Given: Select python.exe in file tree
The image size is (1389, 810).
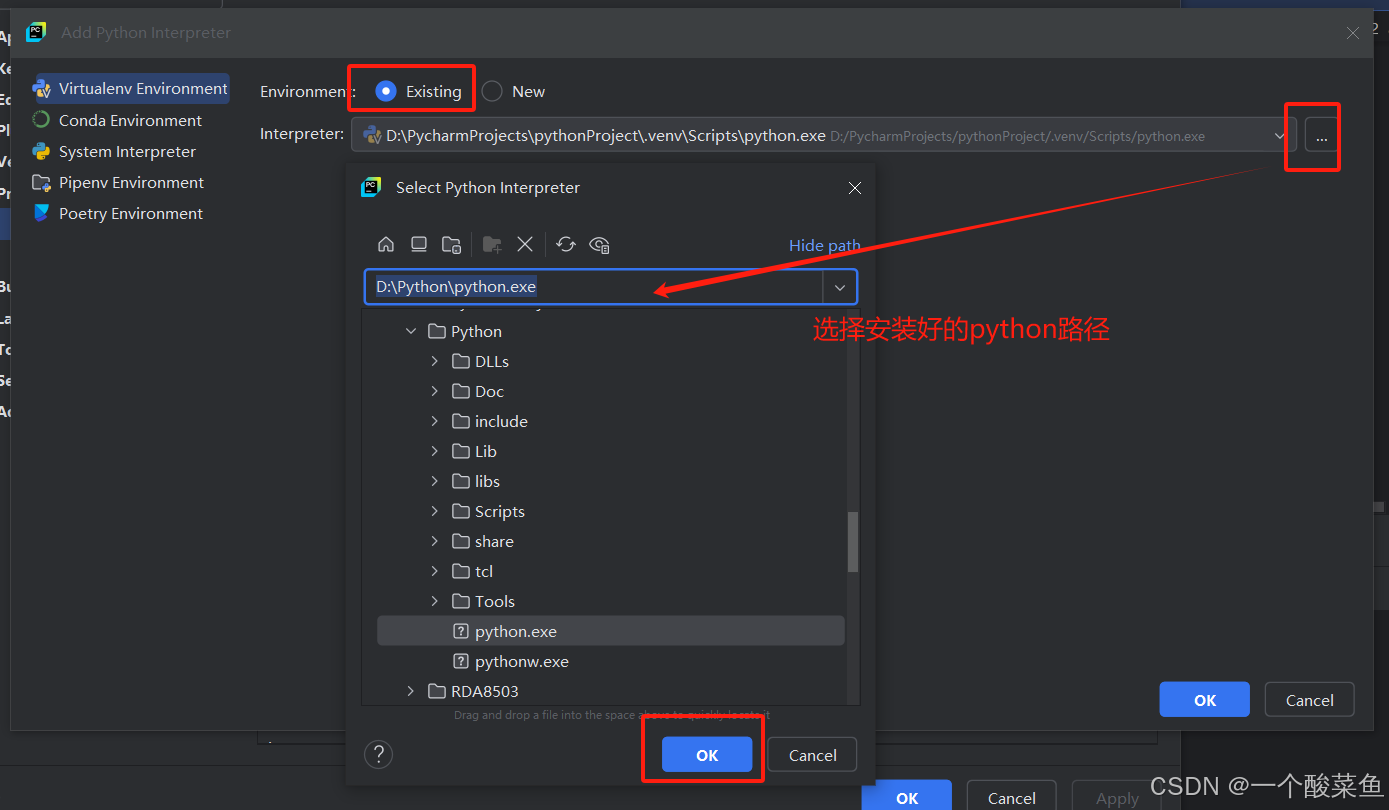Looking at the screenshot, I should pyautogui.click(x=611, y=631).
